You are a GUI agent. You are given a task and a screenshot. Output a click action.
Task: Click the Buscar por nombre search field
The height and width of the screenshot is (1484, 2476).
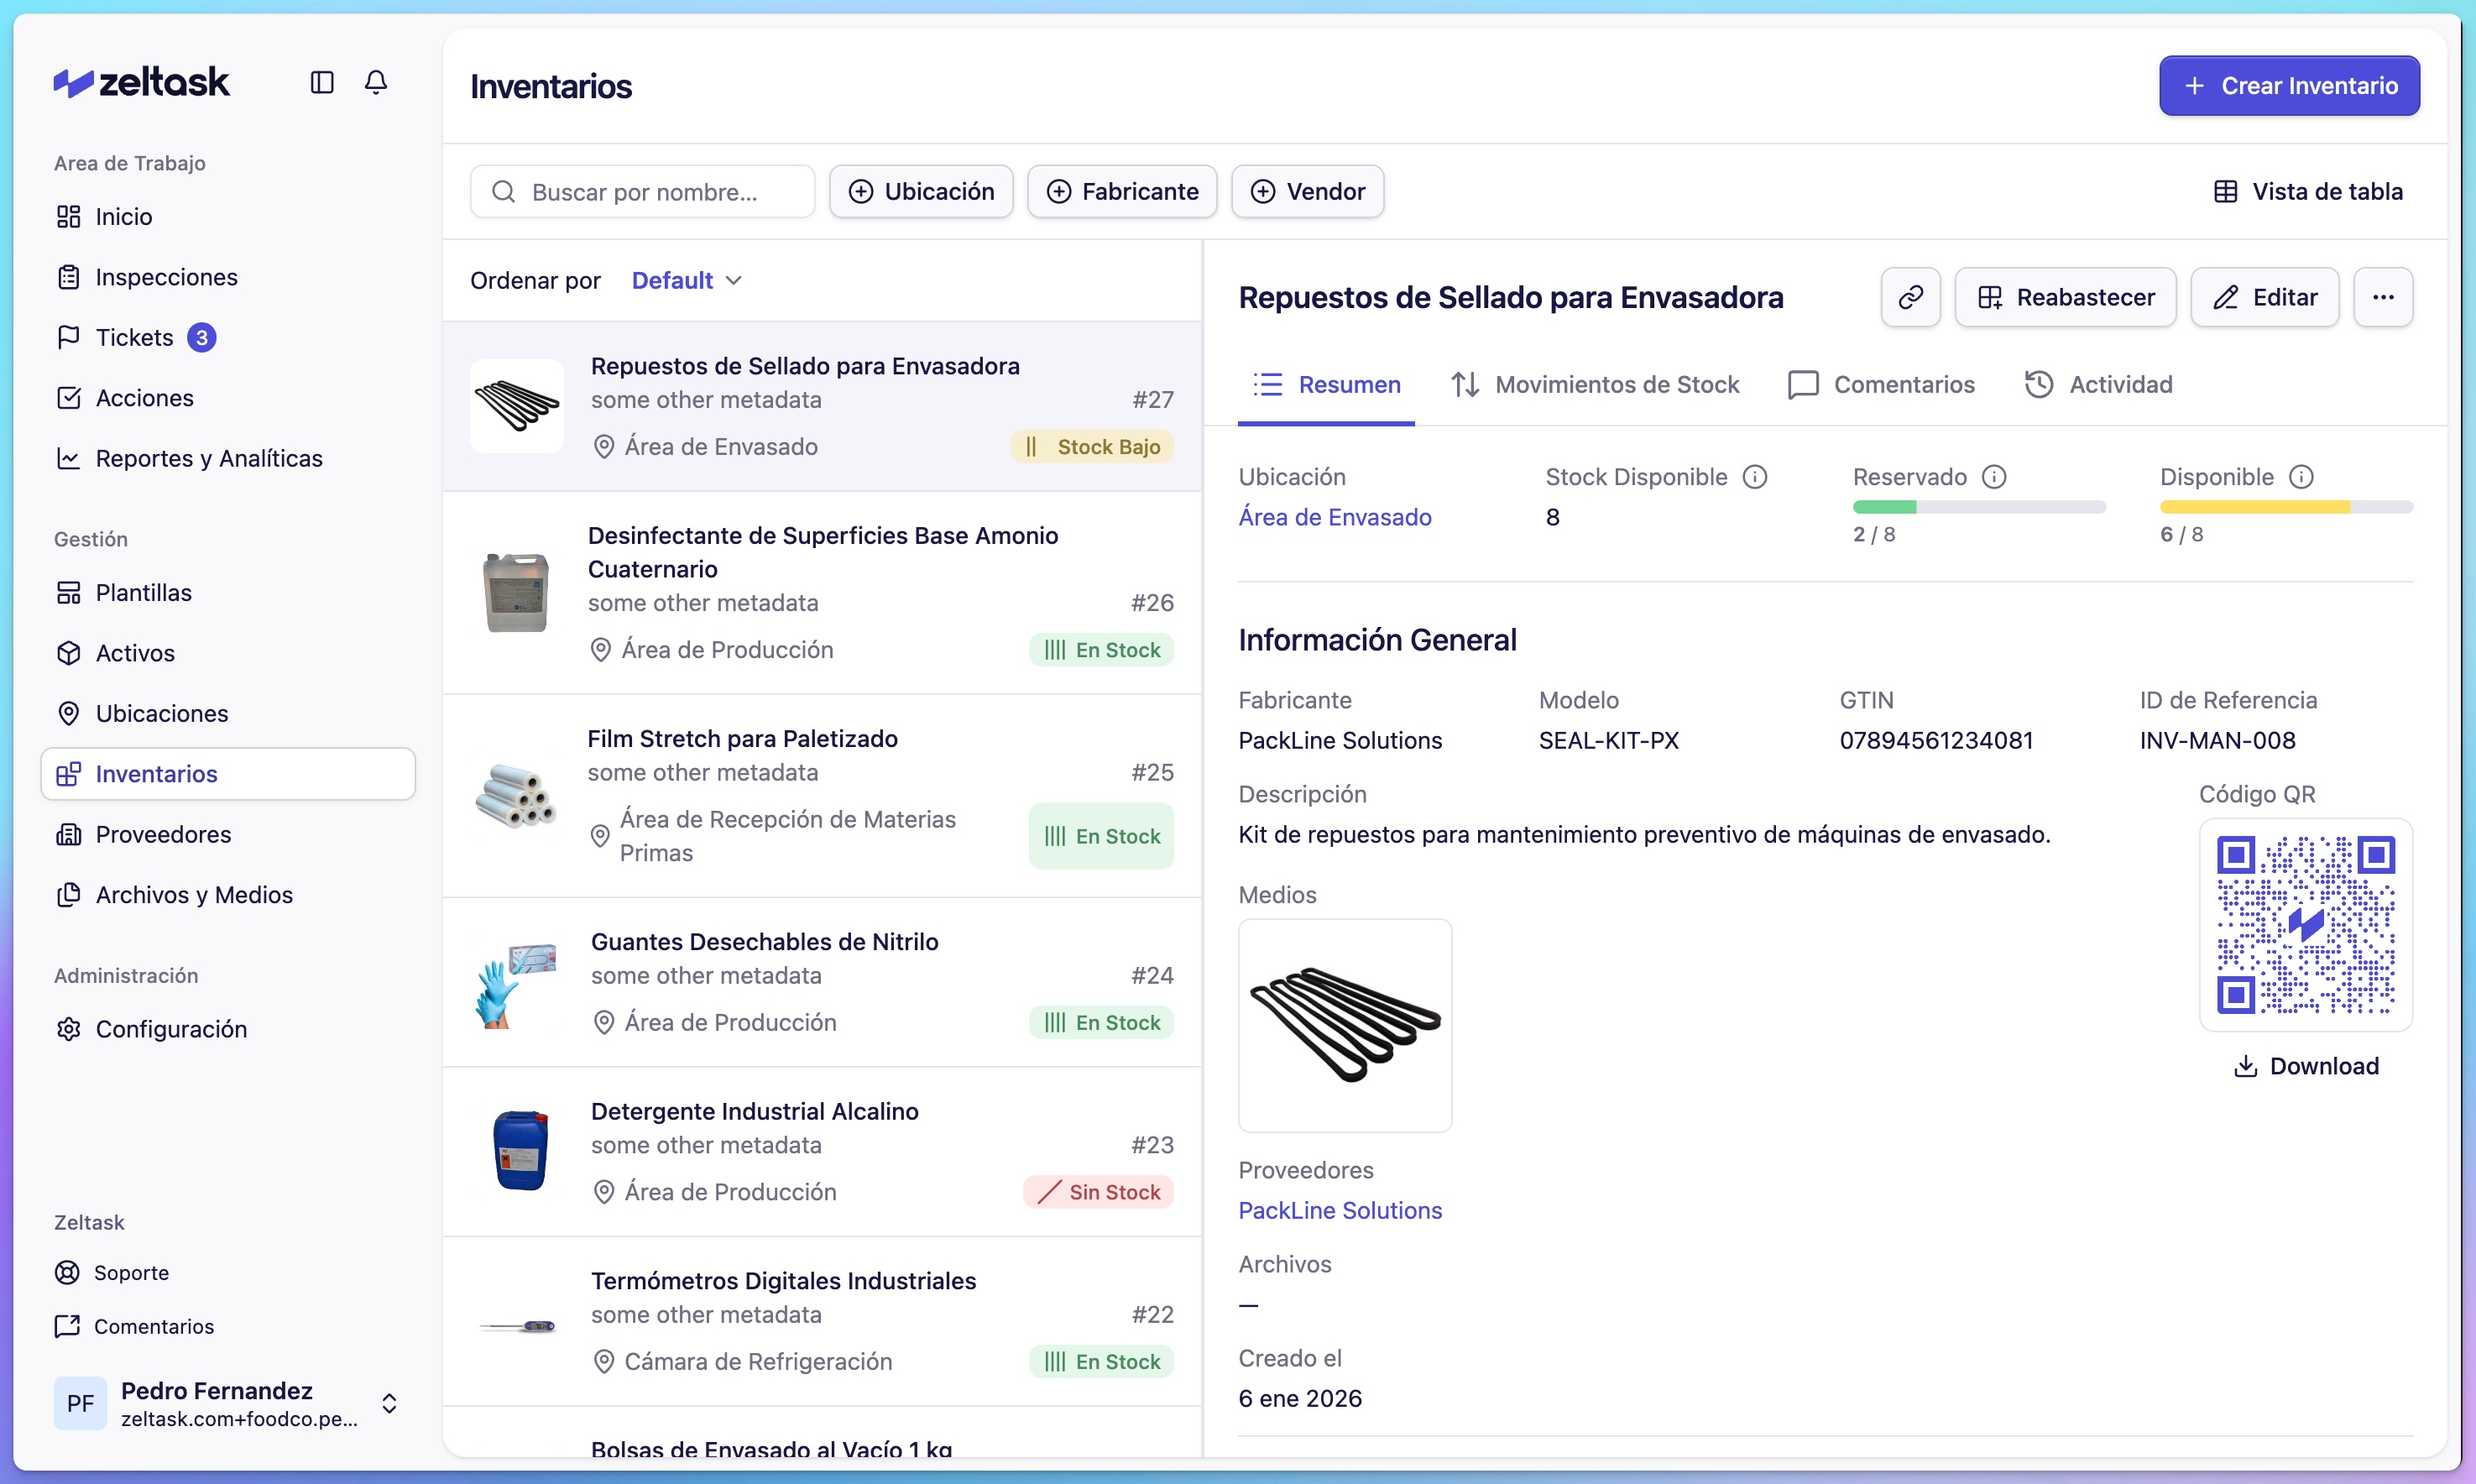click(x=643, y=191)
